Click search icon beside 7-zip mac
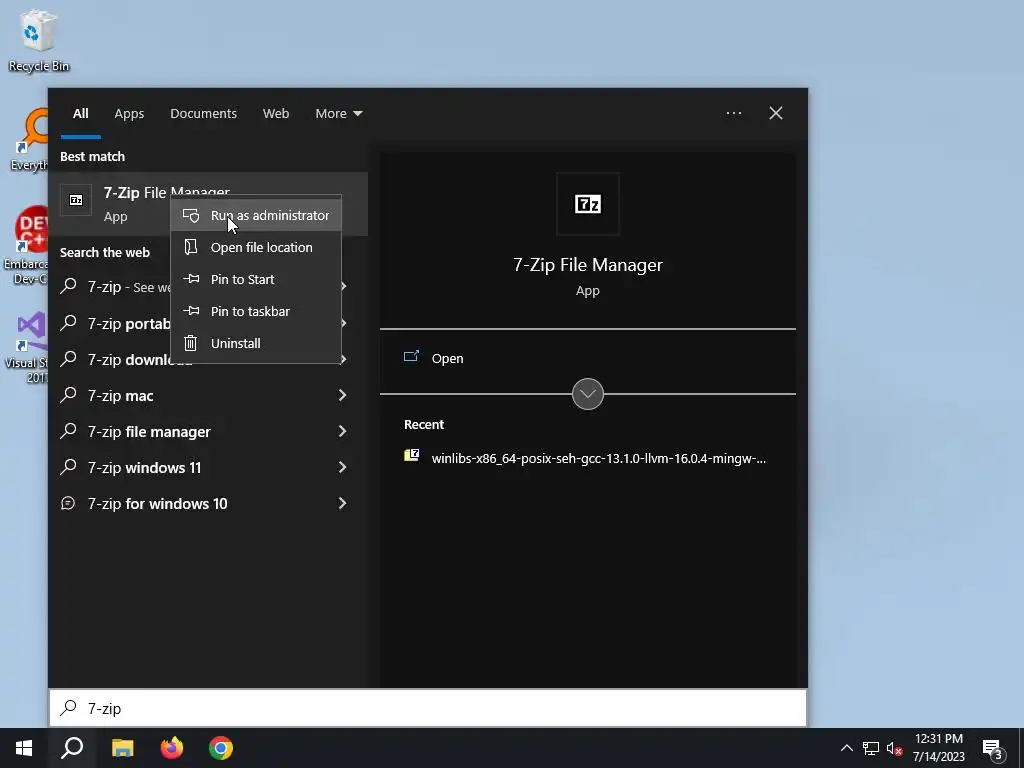Viewport: 1024px width, 768px height. pyautogui.click(x=69, y=394)
